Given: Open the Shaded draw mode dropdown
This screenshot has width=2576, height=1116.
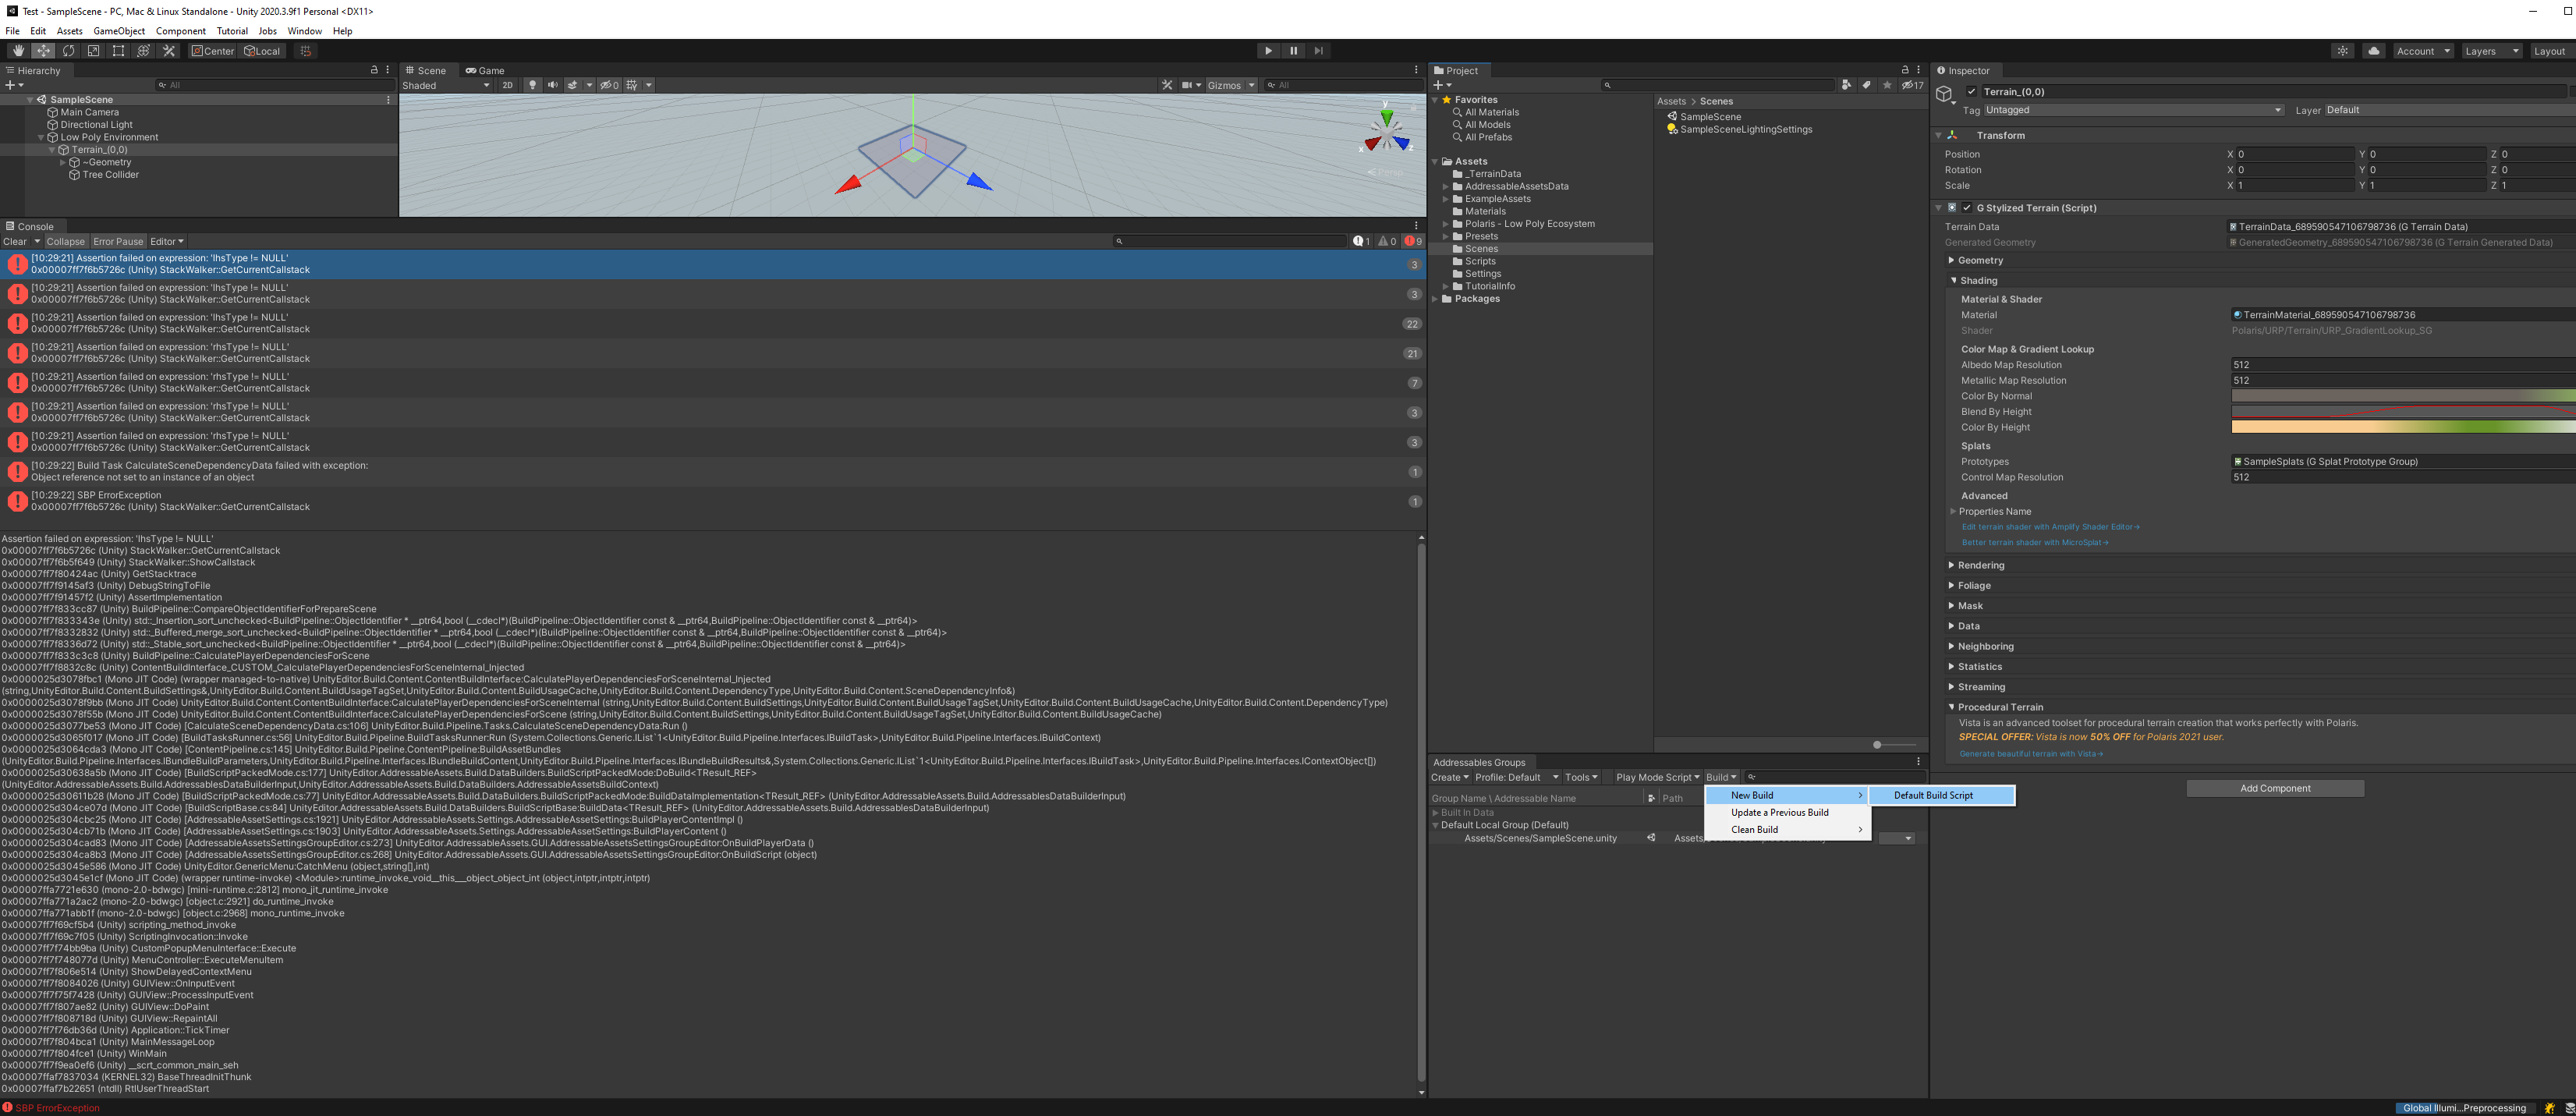Looking at the screenshot, I should pos(445,85).
